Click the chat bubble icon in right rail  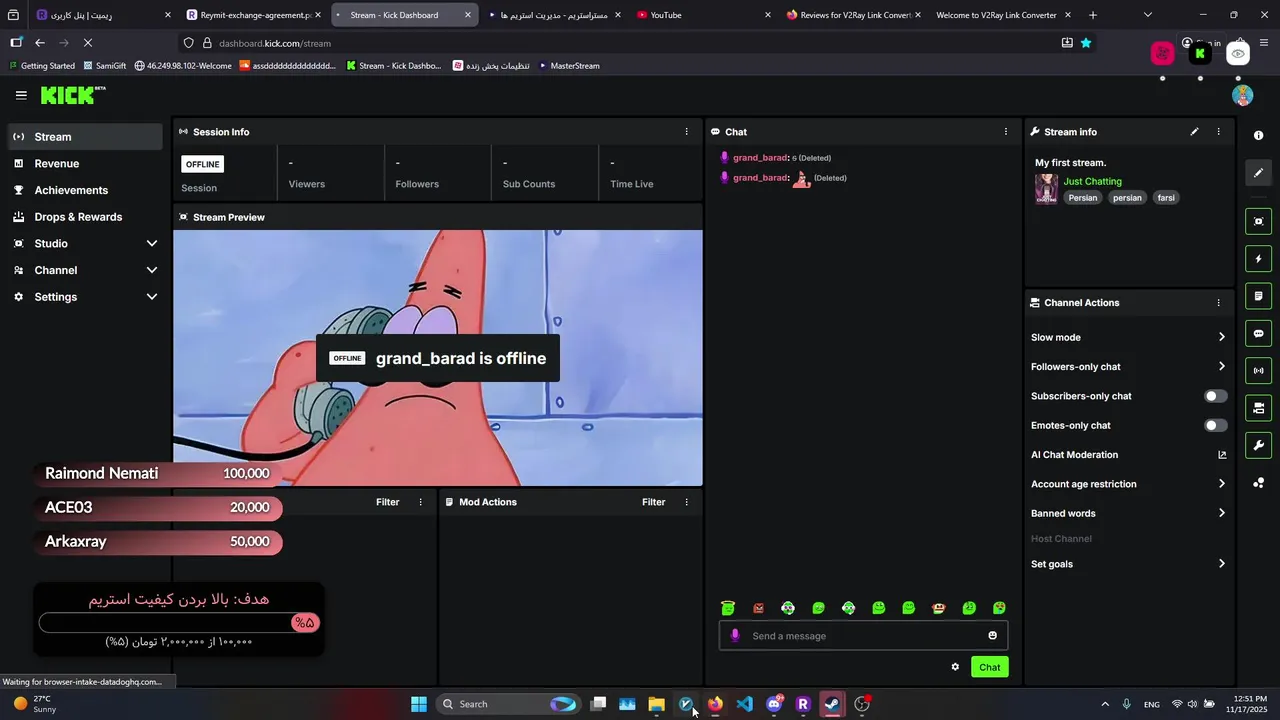tap(1258, 334)
